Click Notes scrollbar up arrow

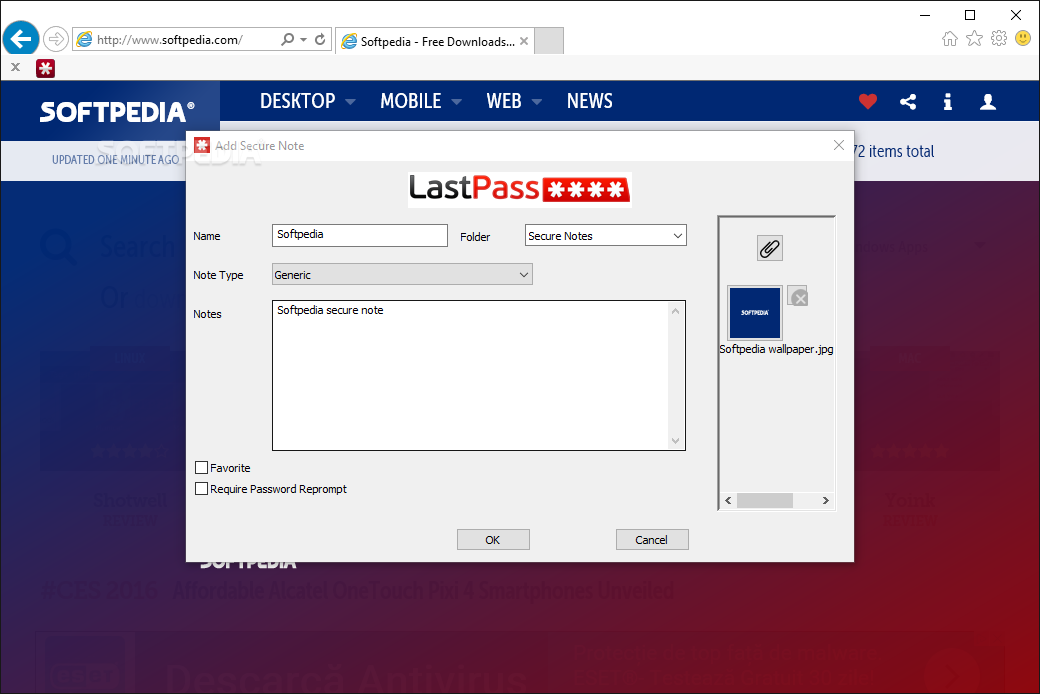pos(676,311)
